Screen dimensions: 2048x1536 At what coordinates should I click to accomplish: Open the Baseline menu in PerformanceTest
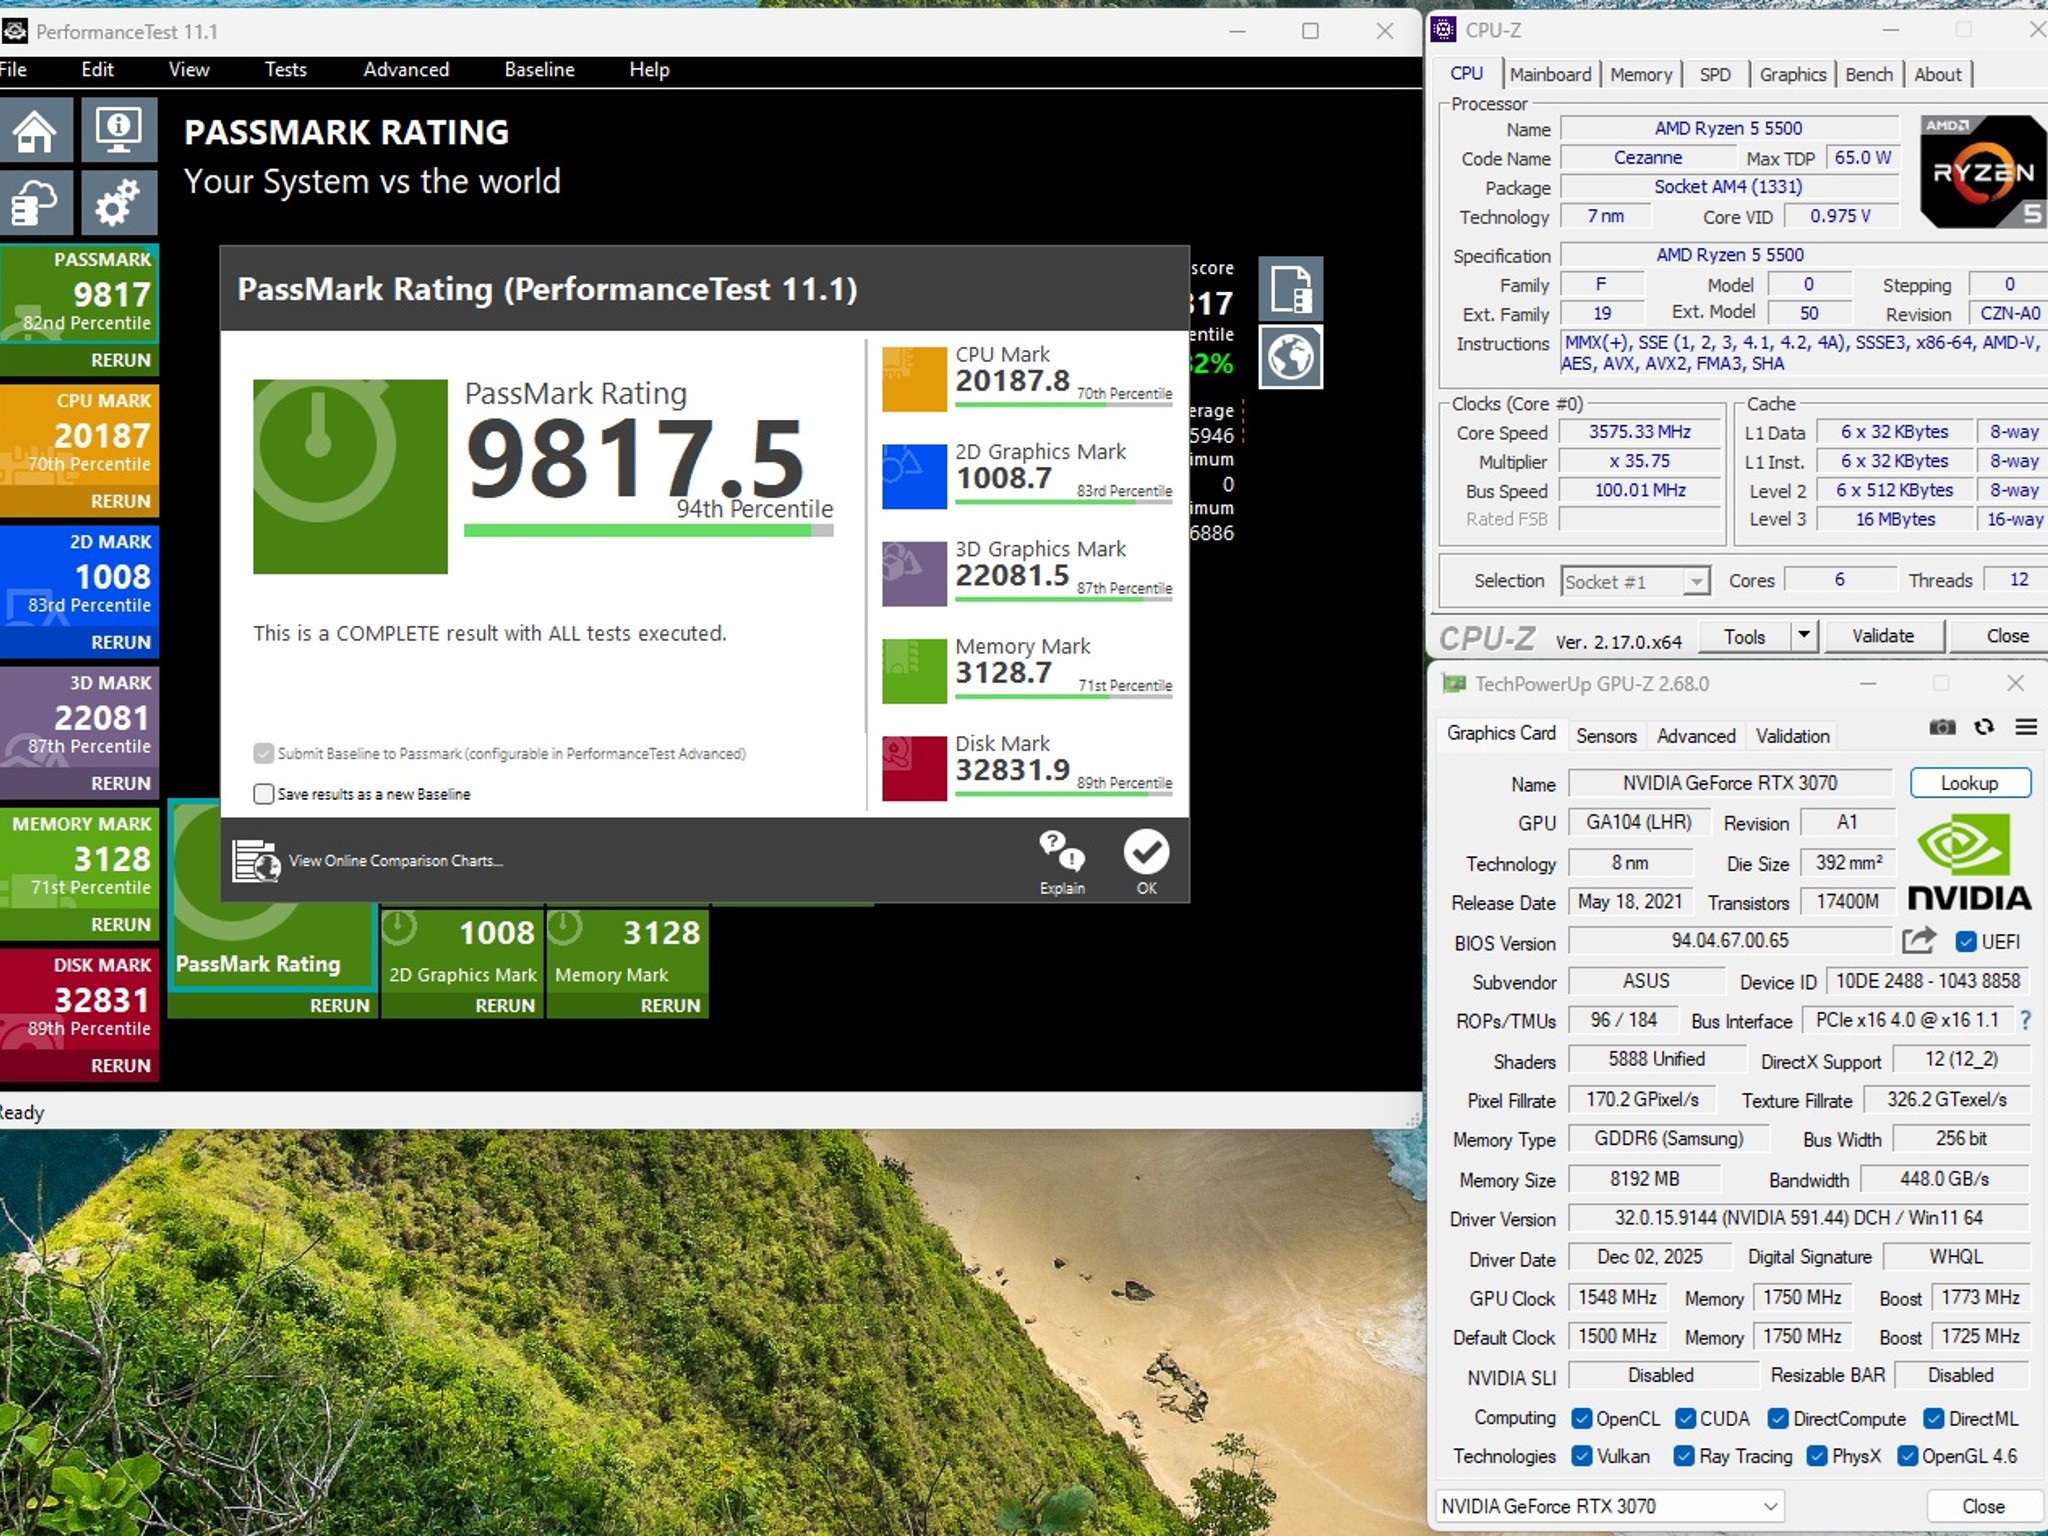[539, 70]
